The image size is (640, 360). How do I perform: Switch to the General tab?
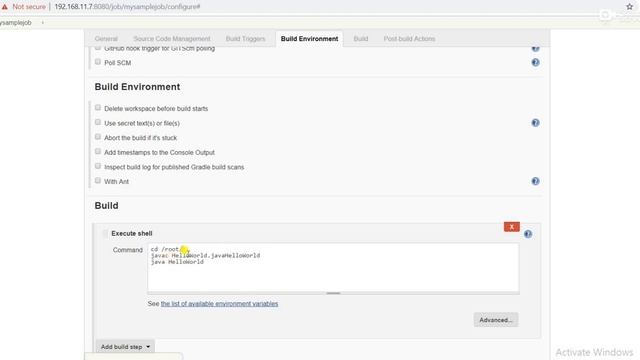(106, 39)
